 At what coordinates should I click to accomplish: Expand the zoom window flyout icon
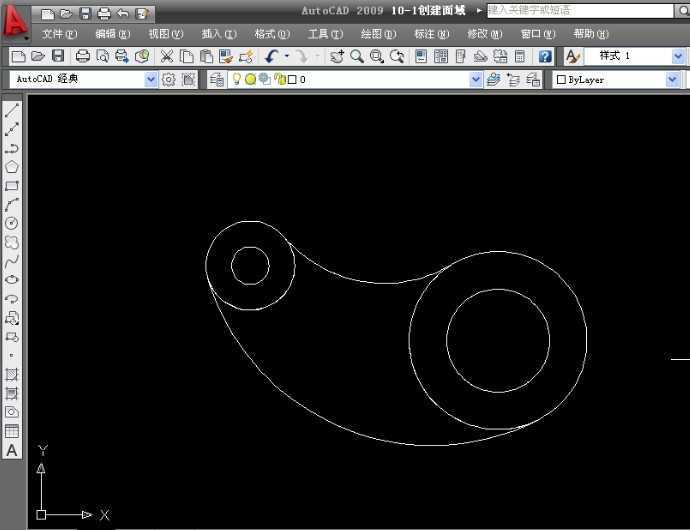[377, 56]
